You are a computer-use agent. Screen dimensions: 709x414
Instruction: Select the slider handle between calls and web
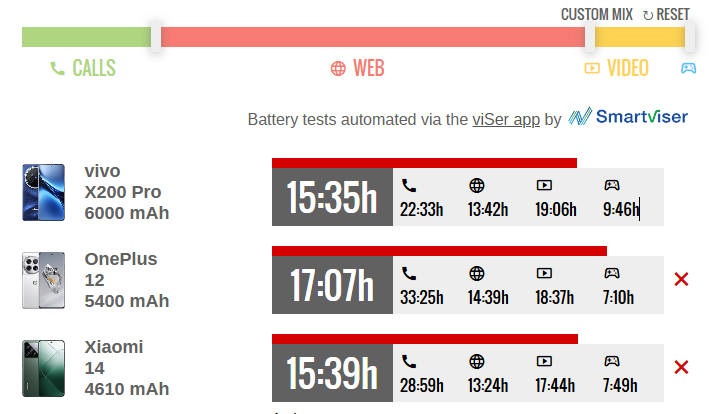click(156, 37)
